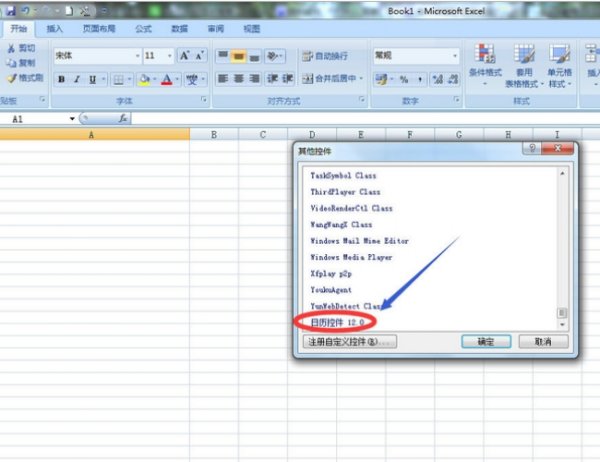
Task: Click the Cut (剪切) icon
Action: pyautogui.click(x=25, y=47)
